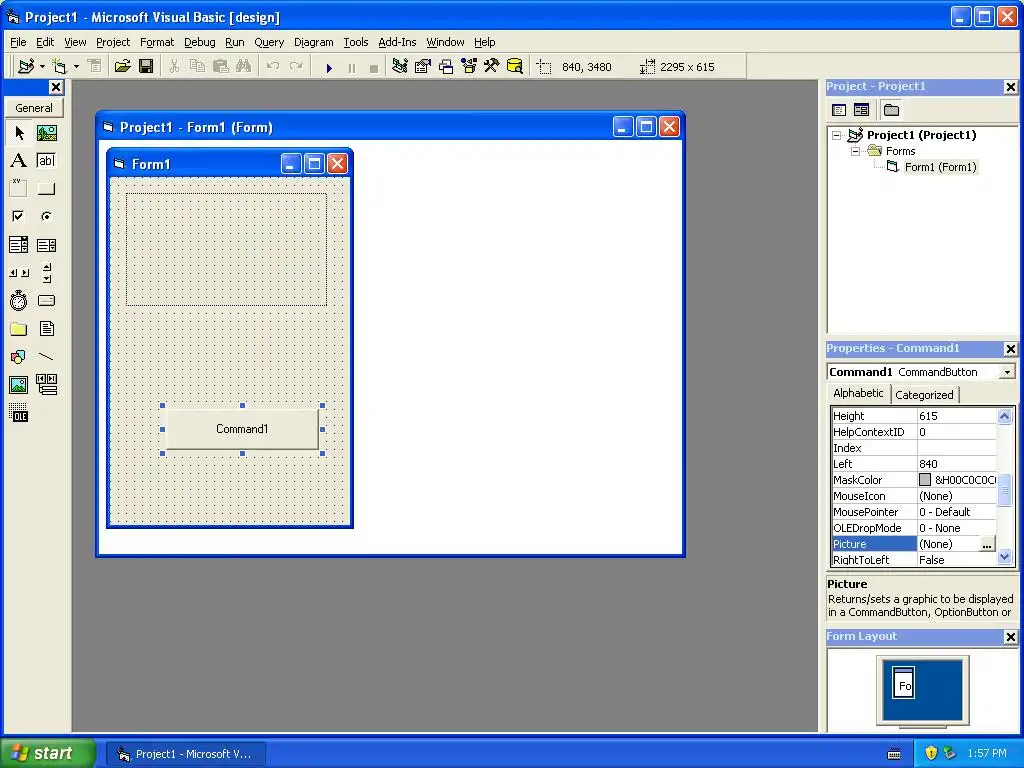Click the Save Project toolbar icon

tap(146, 66)
